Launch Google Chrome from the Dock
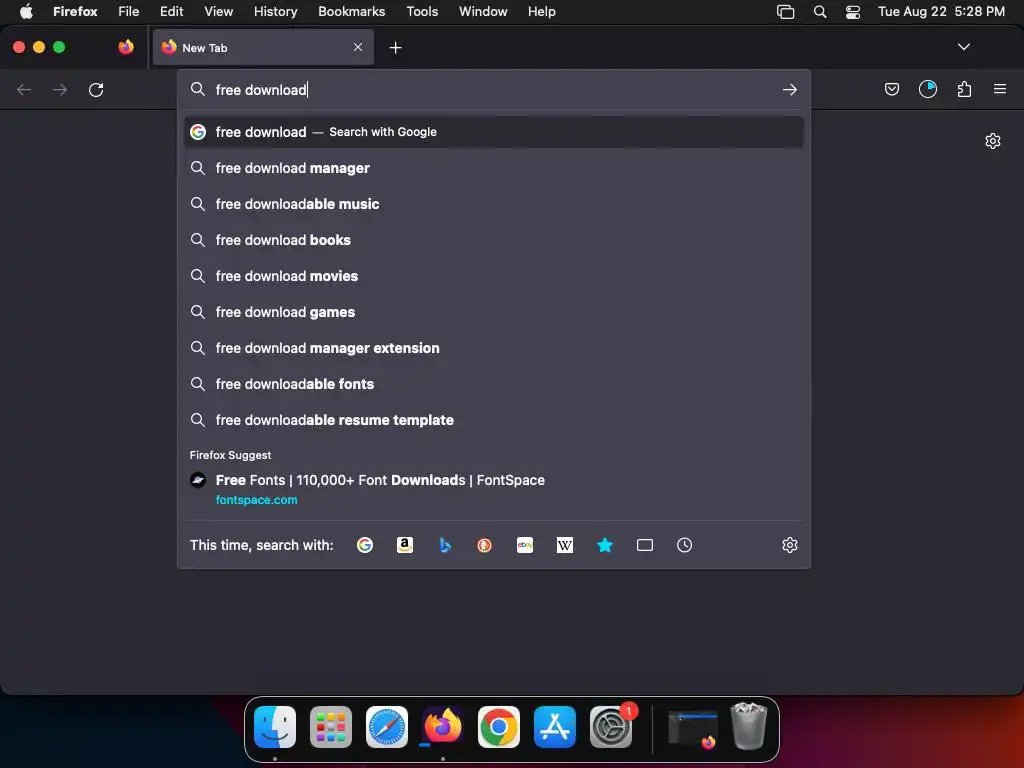Screen dimensions: 1024x768 [499, 726]
